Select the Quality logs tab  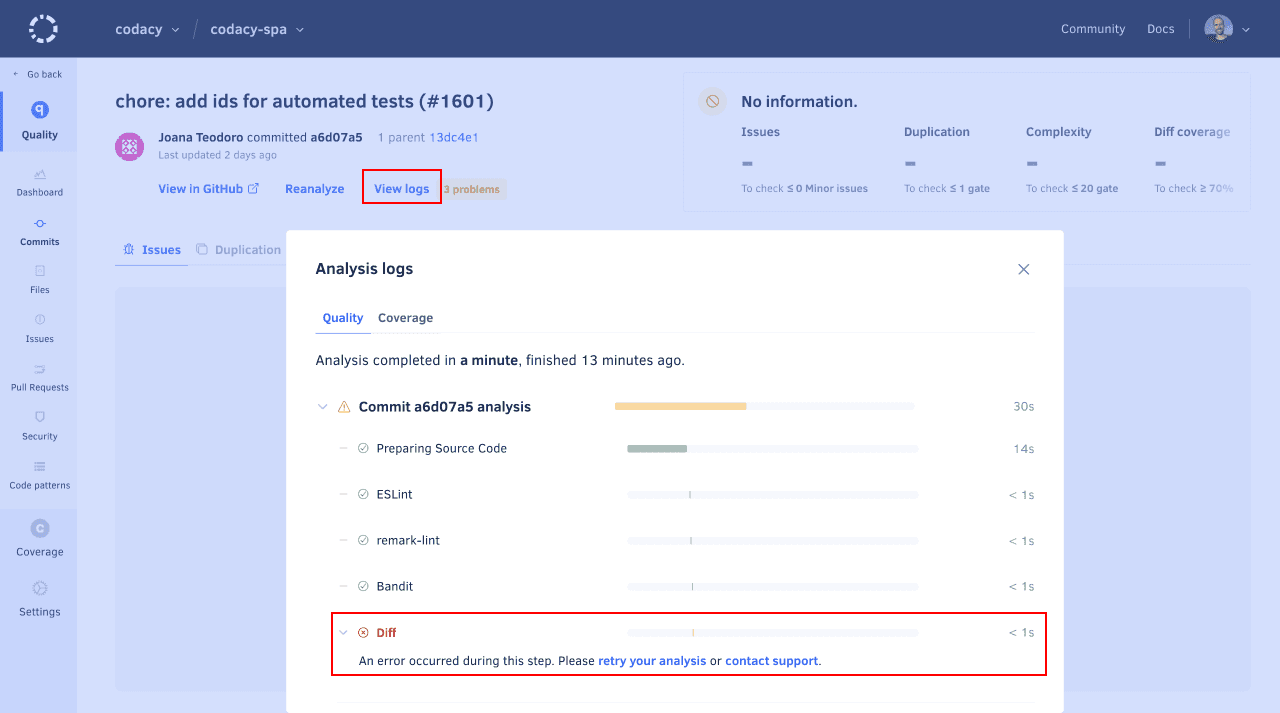tap(342, 318)
